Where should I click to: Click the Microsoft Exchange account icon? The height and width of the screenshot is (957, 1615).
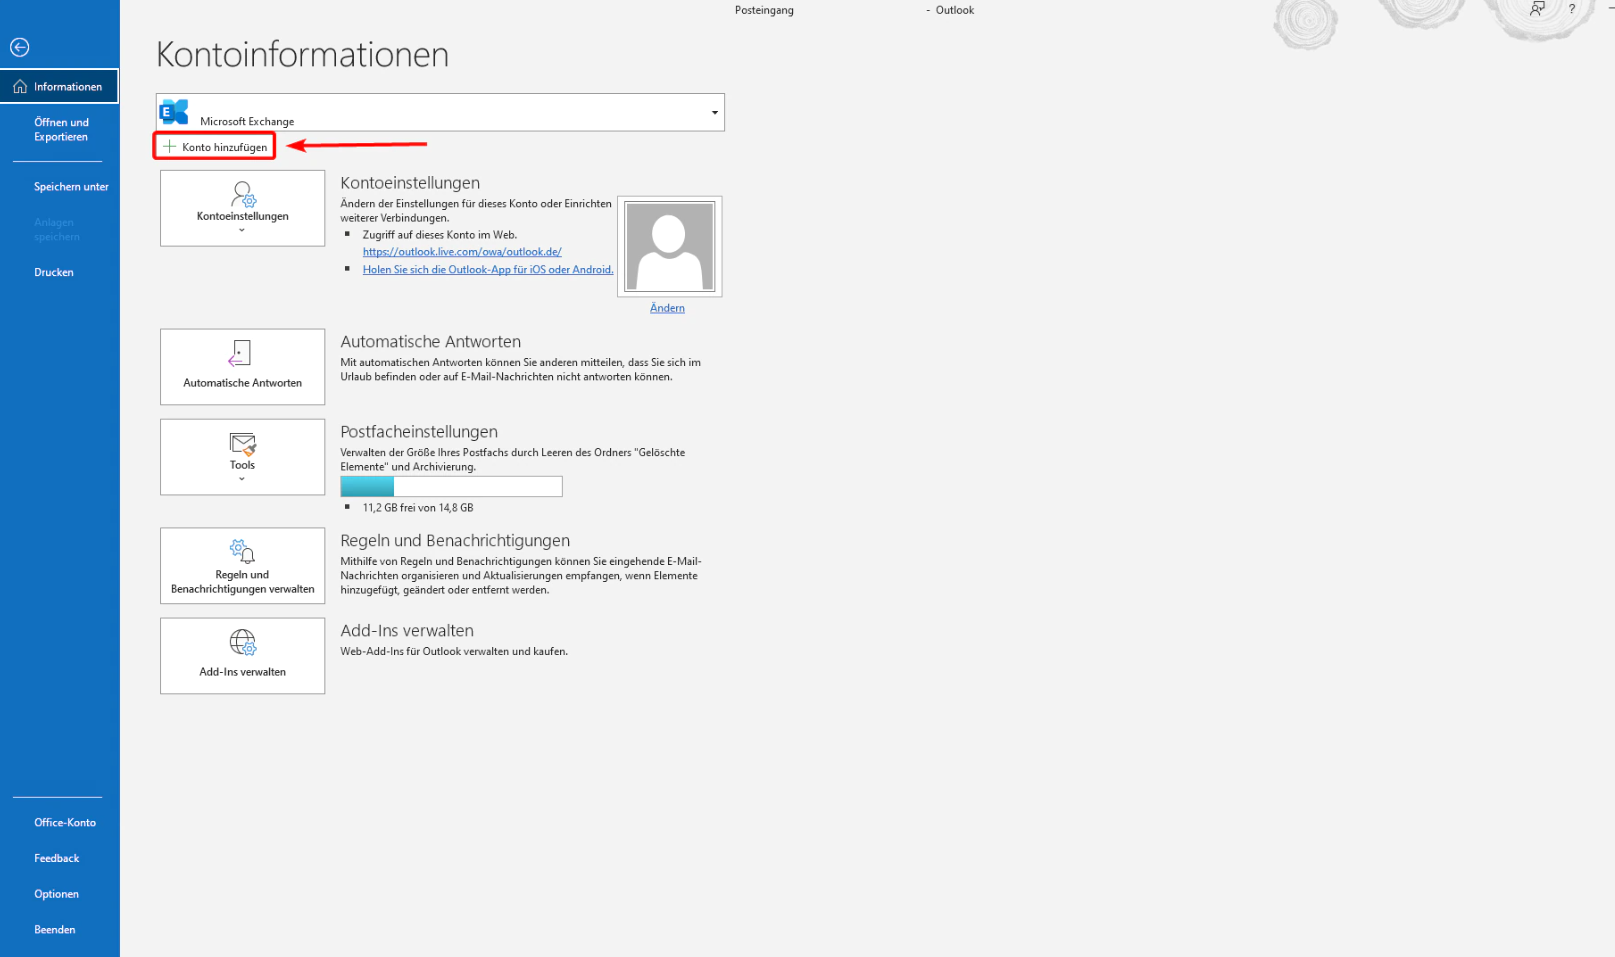click(x=175, y=112)
